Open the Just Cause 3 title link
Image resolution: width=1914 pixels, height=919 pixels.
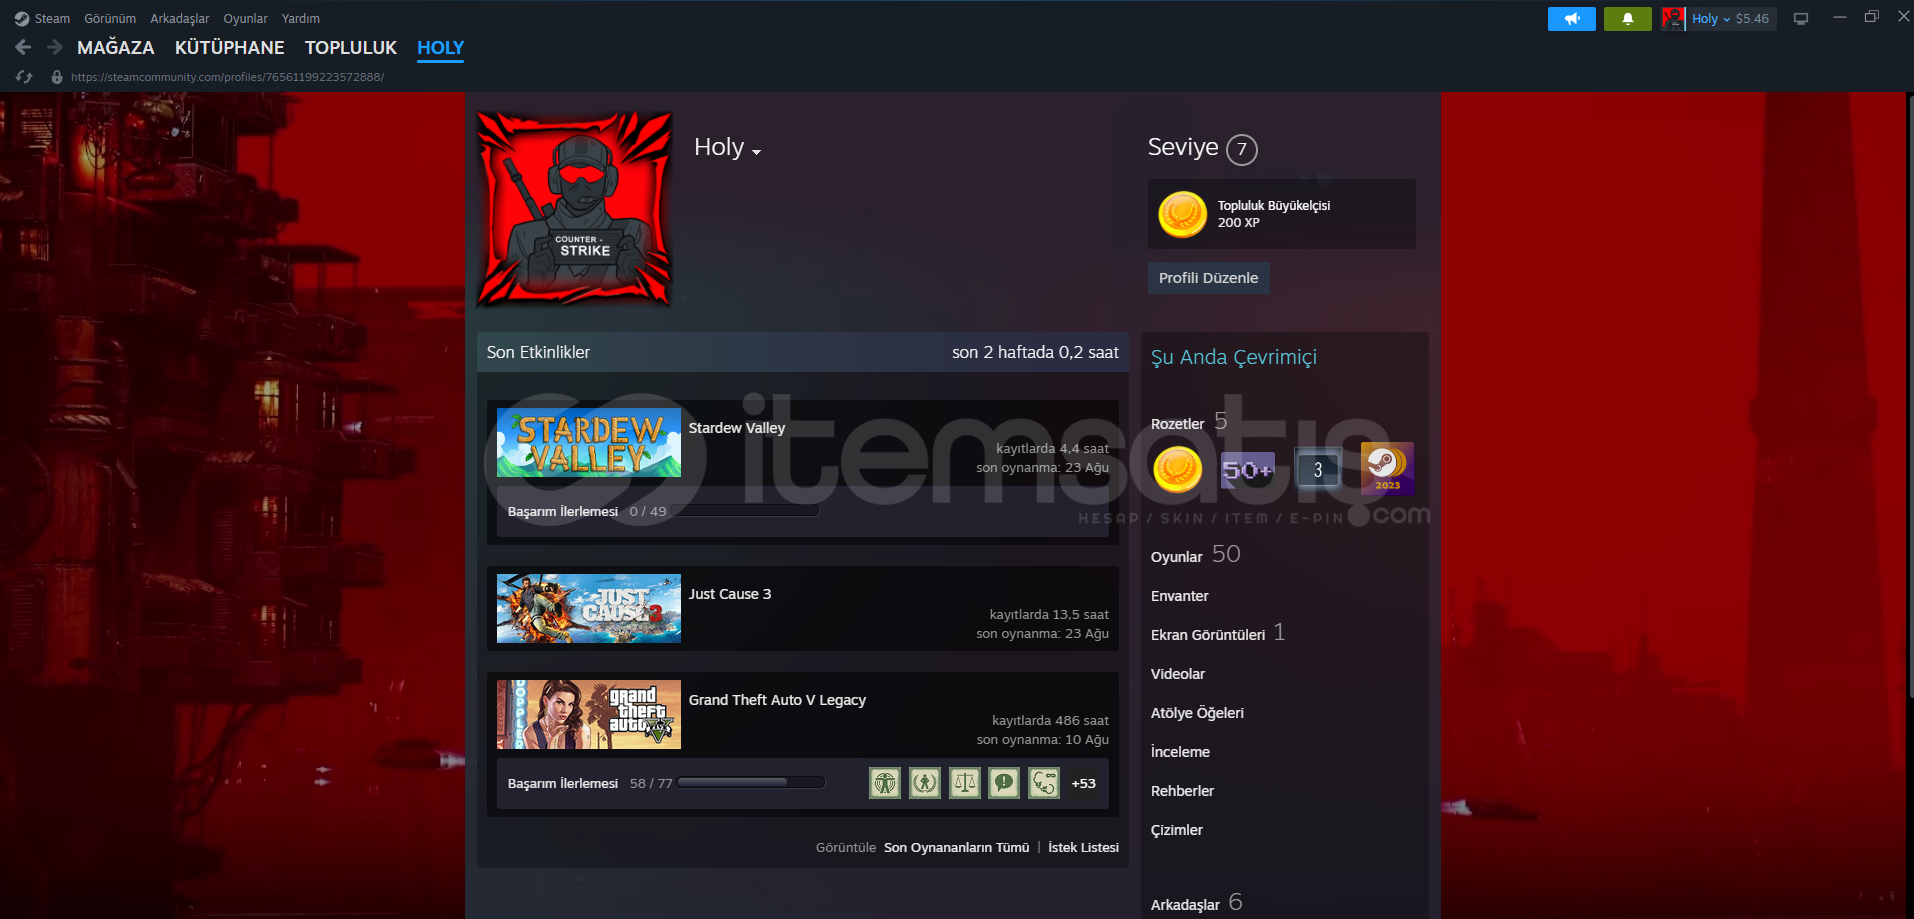click(x=730, y=594)
